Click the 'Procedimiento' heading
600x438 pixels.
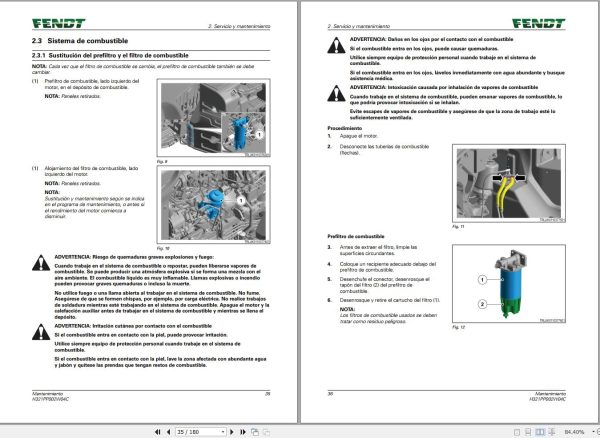(344, 128)
